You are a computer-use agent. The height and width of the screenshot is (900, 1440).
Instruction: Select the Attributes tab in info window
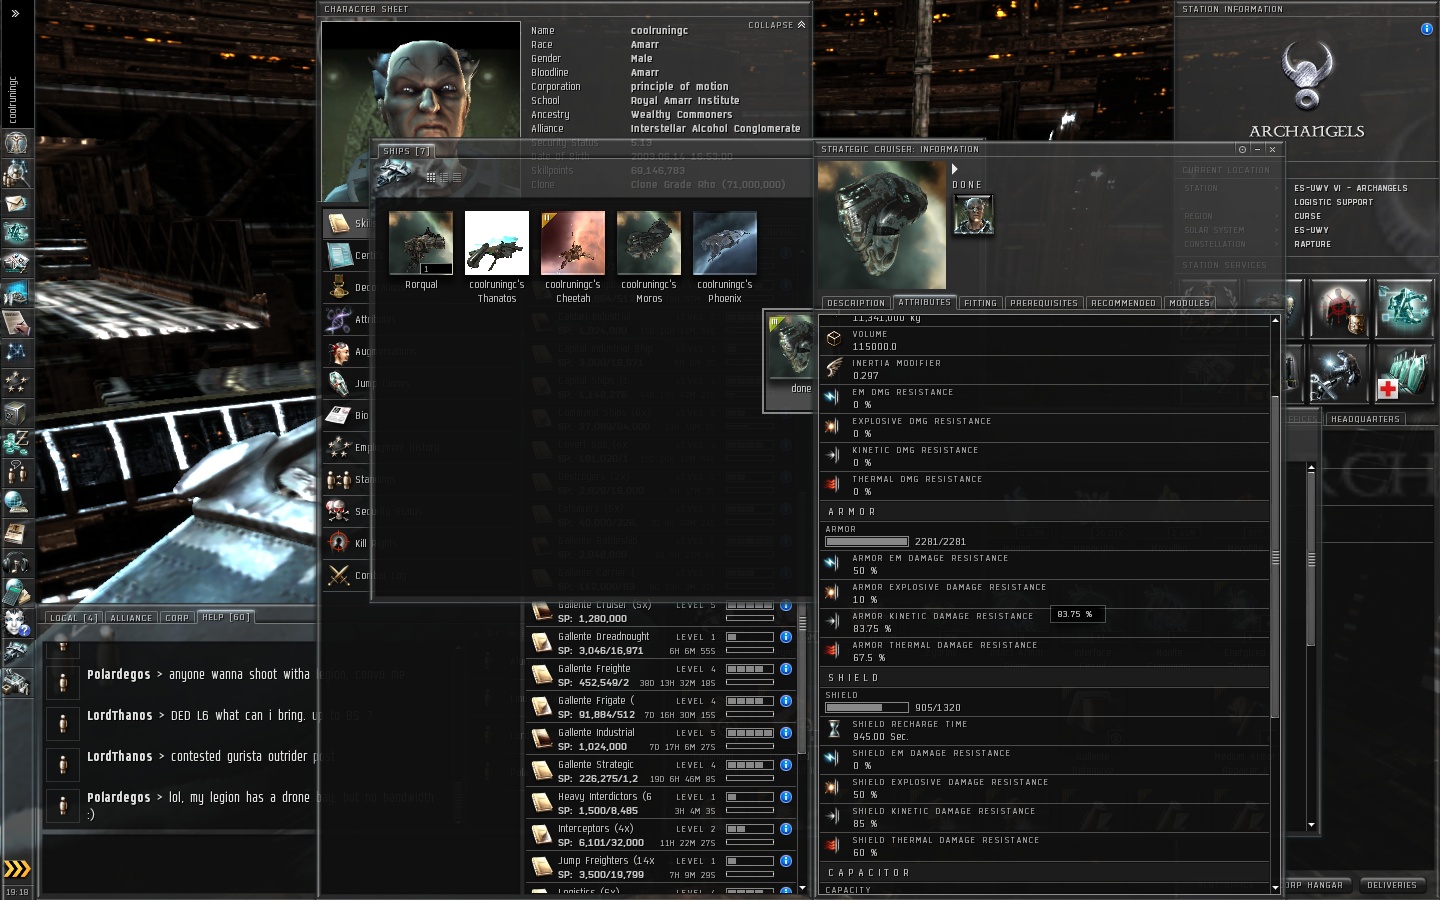pyautogui.click(x=925, y=302)
